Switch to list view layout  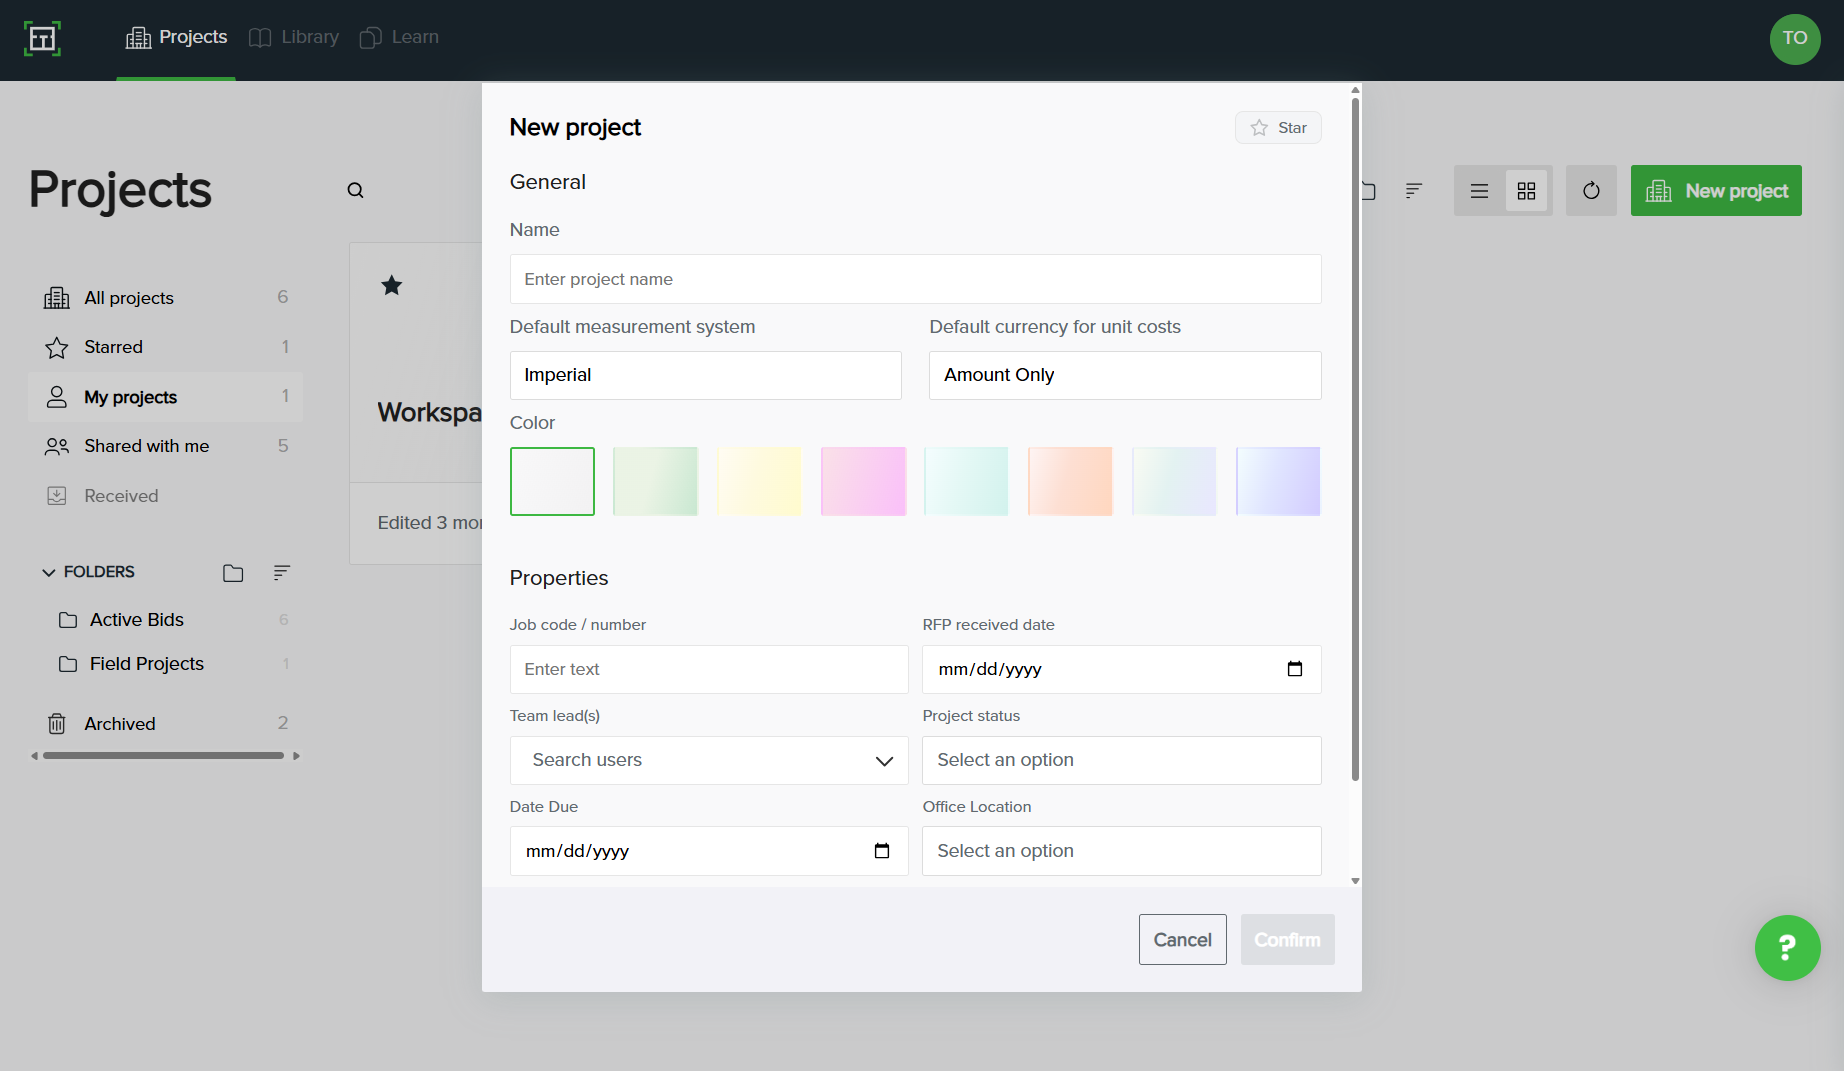click(1479, 191)
